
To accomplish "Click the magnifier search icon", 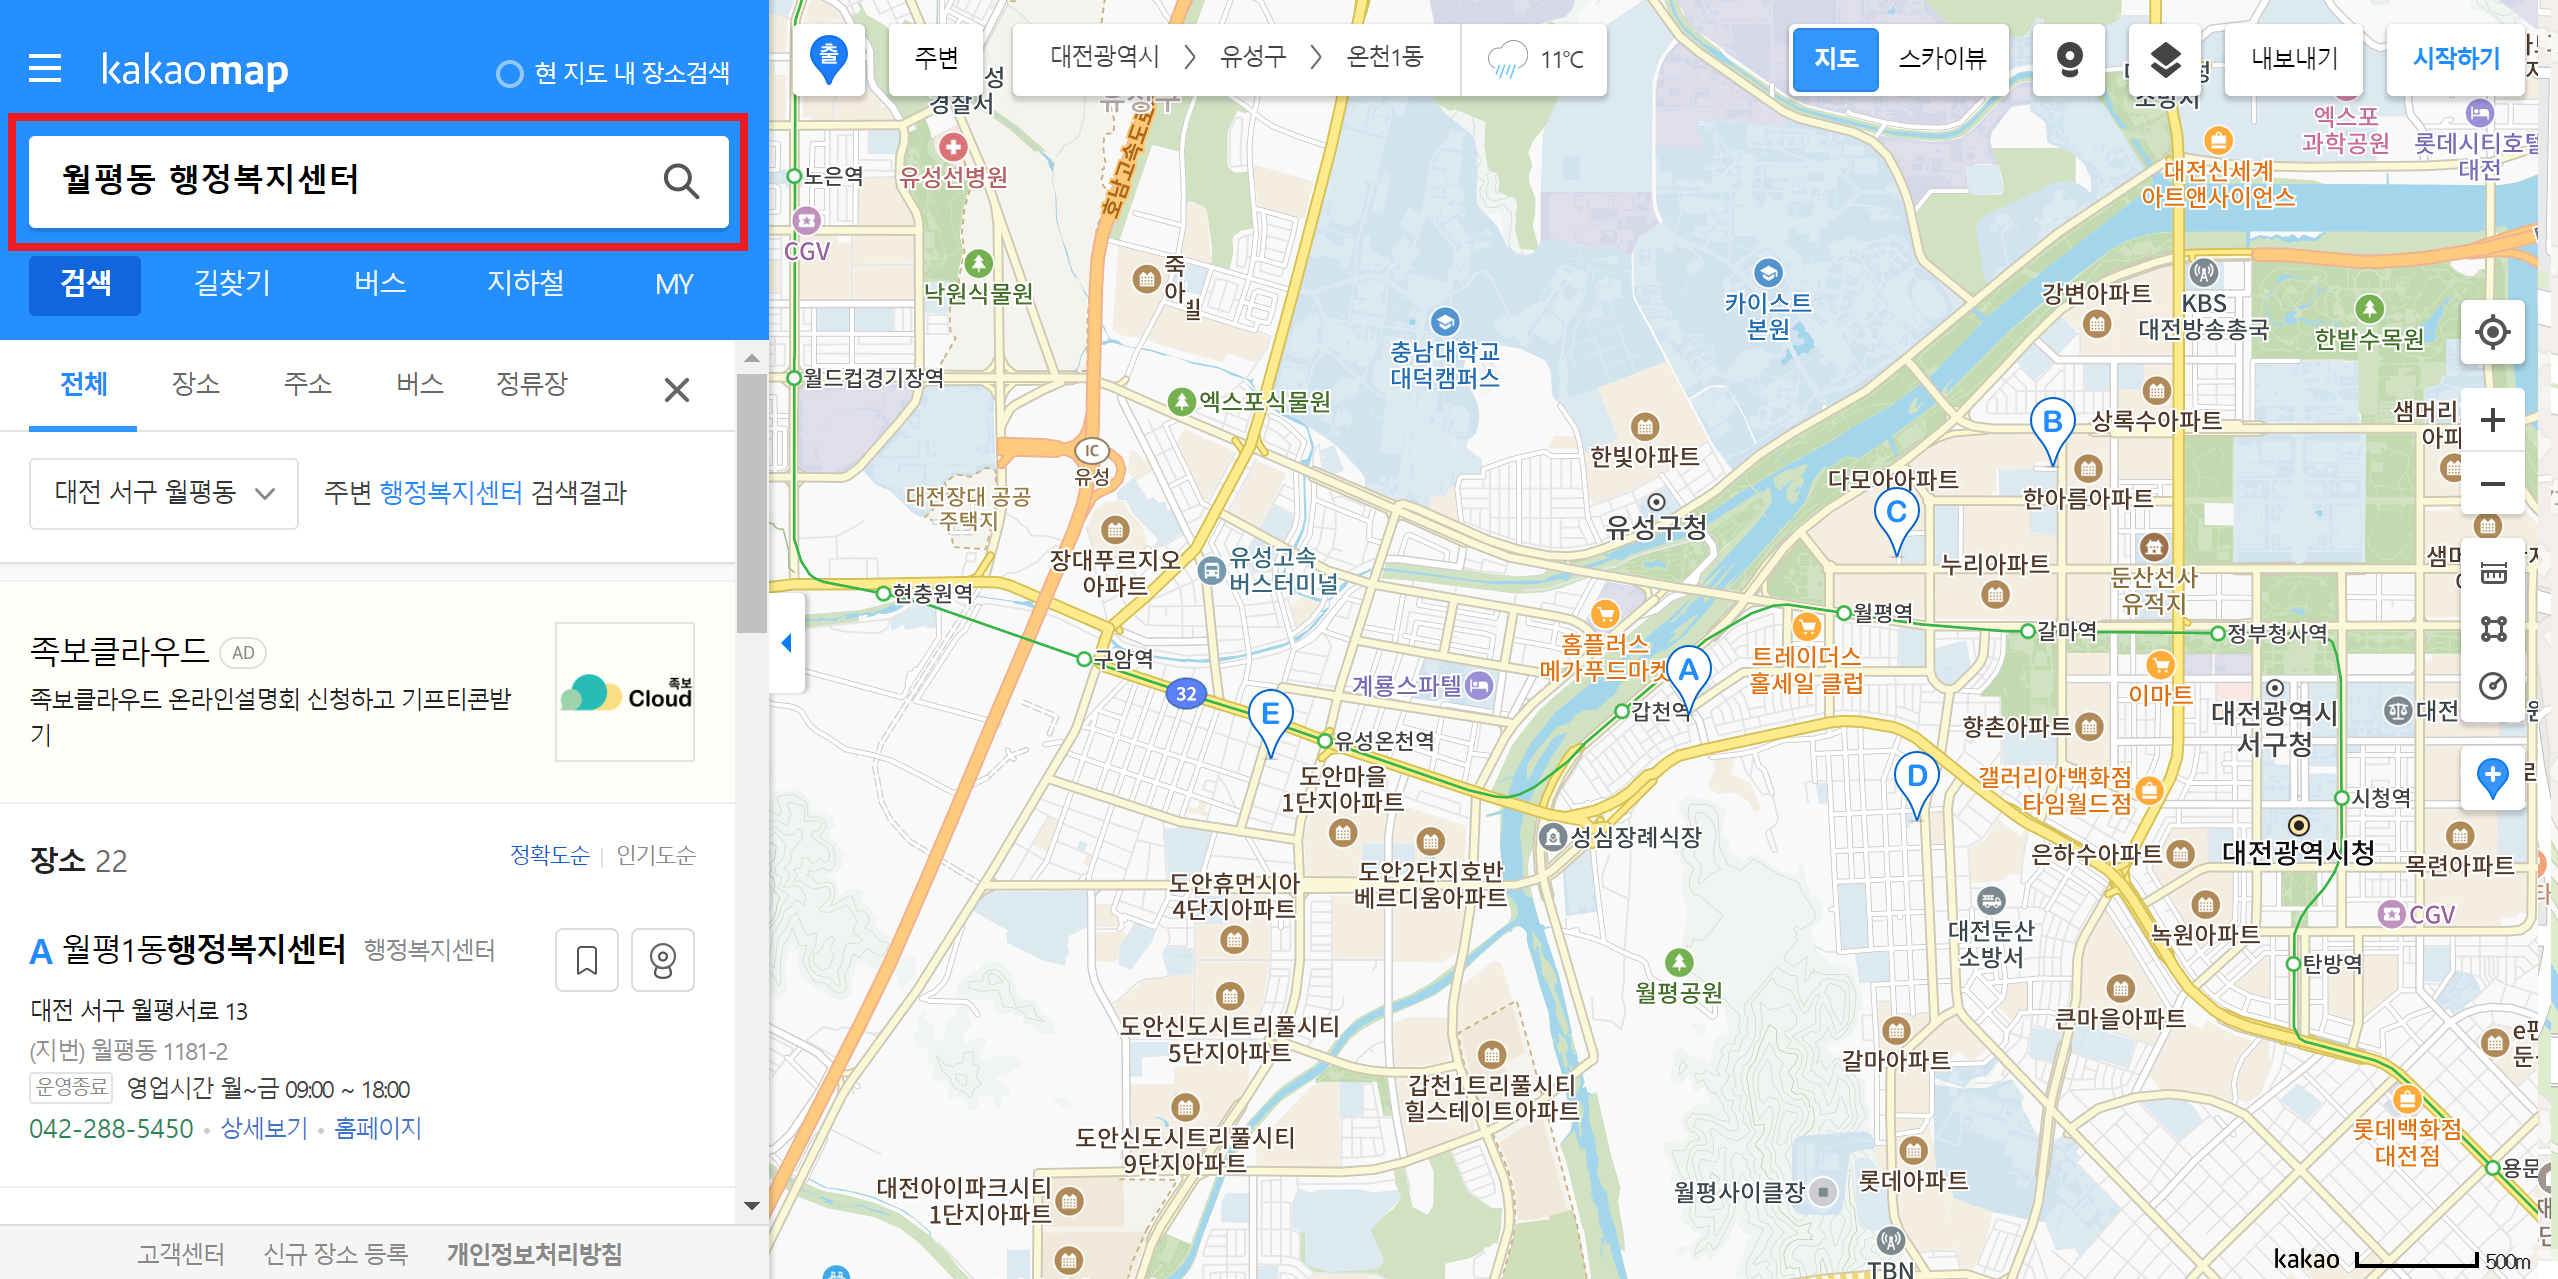I will coord(681,181).
